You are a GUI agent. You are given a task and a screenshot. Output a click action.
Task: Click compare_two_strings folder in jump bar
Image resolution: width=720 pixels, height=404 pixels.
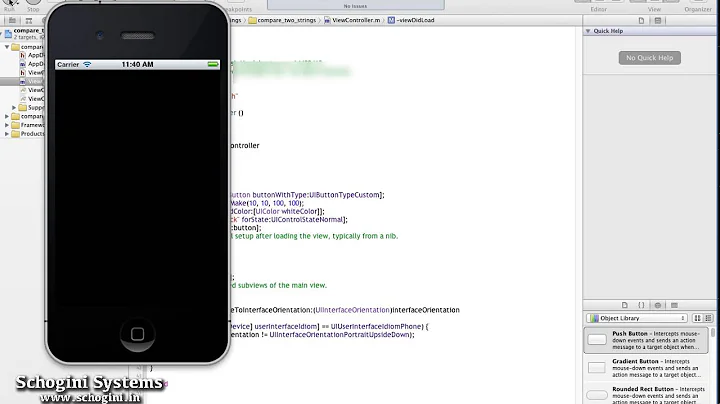pyautogui.click(x=282, y=20)
